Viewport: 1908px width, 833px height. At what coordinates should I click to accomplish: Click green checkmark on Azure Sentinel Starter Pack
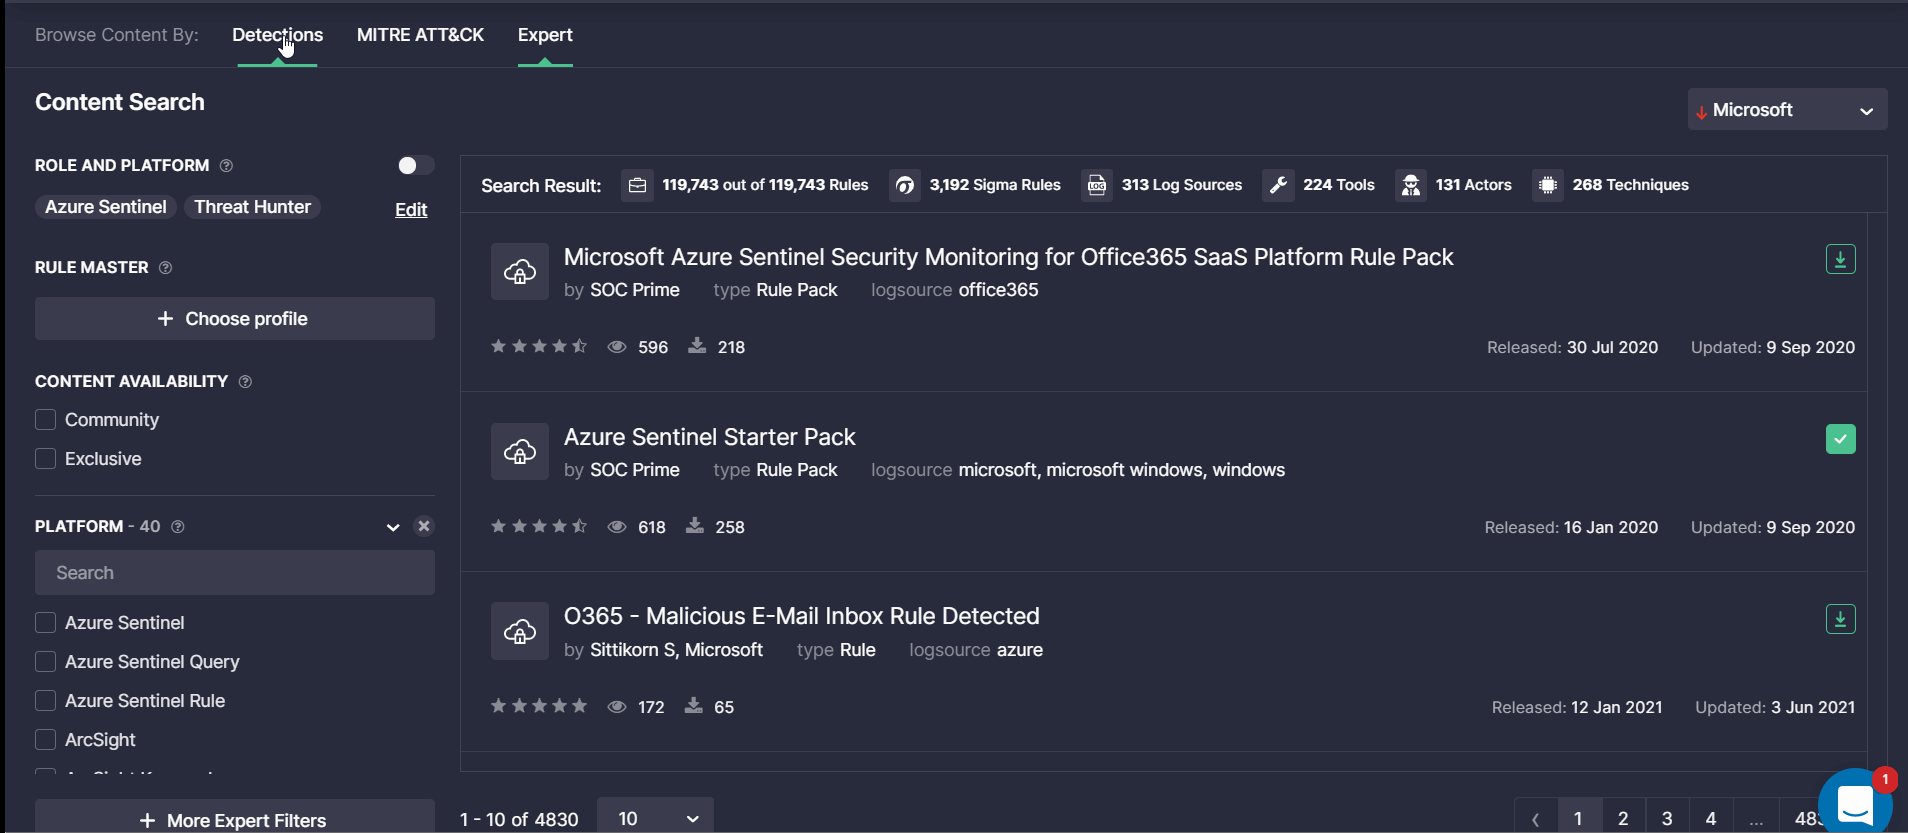click(1840, 439)
